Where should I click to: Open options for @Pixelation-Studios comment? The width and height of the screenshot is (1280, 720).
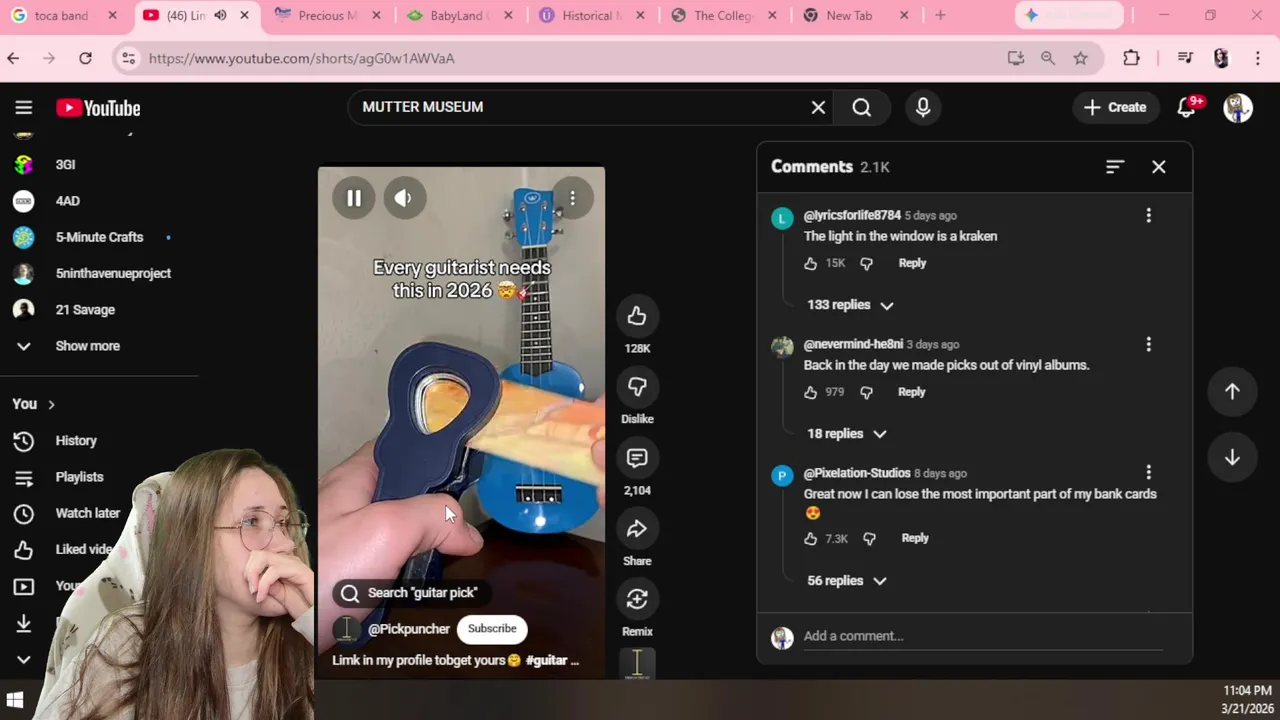(1148, 472)
